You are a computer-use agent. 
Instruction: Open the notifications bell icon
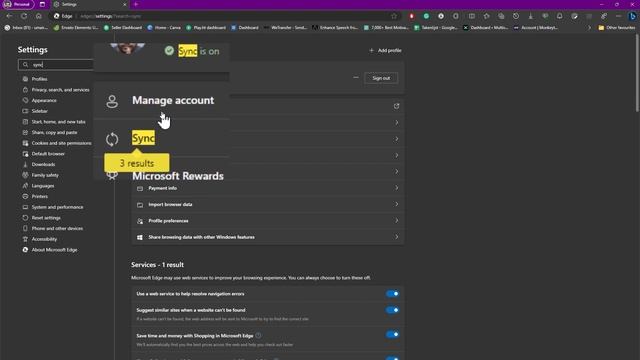(x=560, y=16)
